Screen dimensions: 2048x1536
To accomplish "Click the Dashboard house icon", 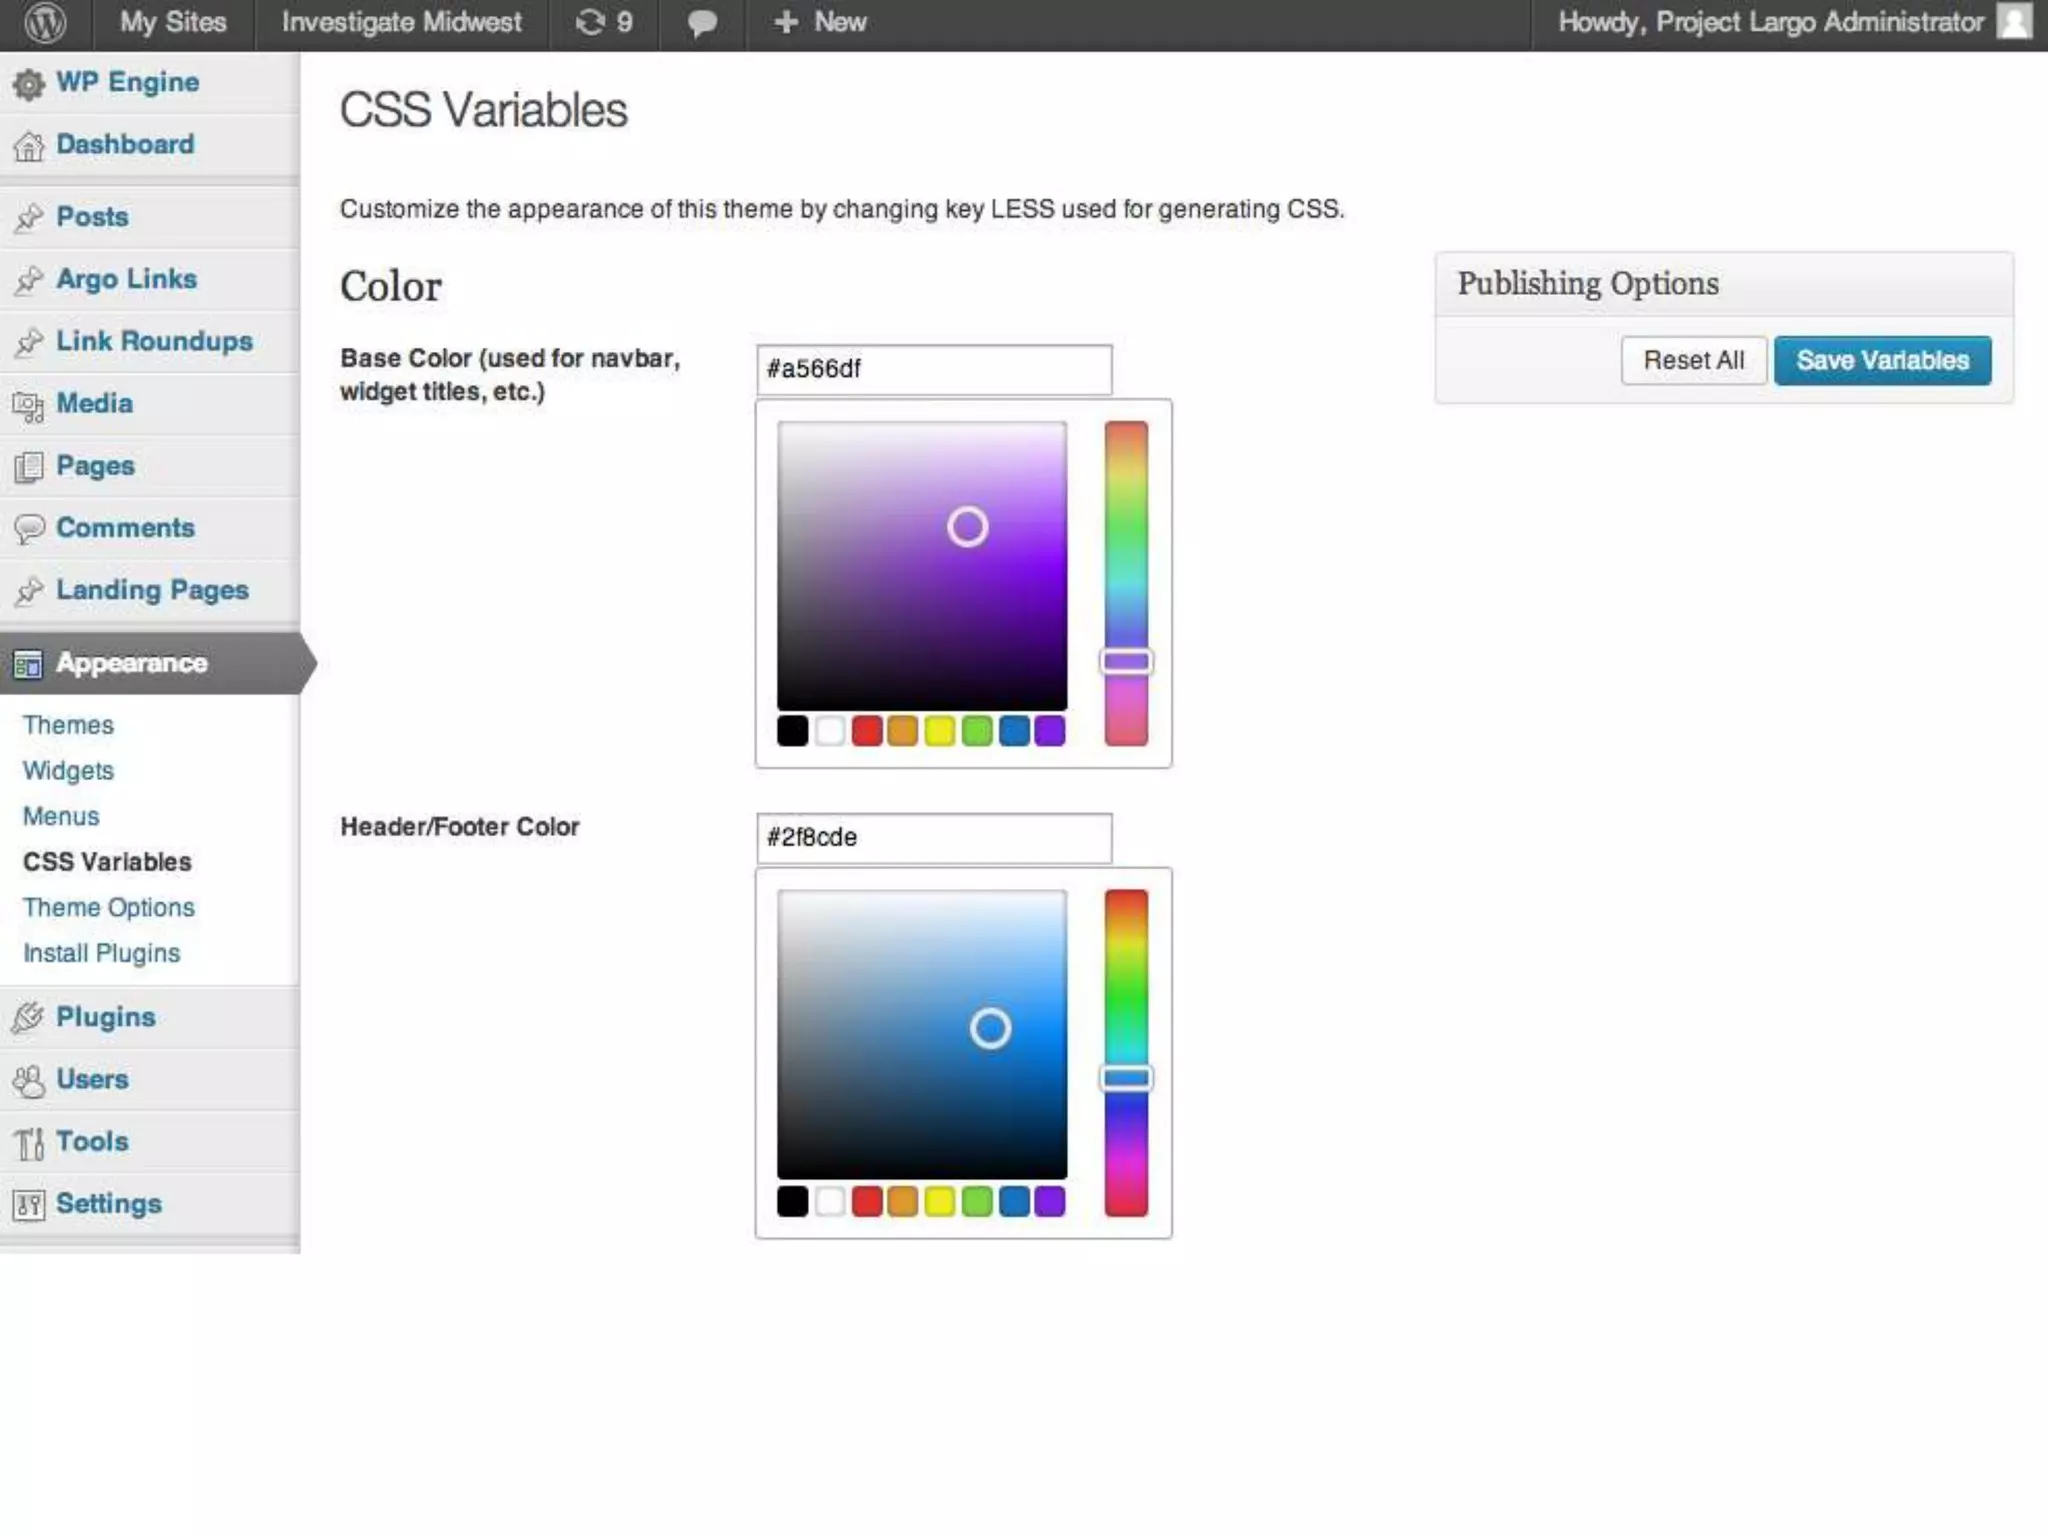I will pyautogui.click(x=29, y=146).
